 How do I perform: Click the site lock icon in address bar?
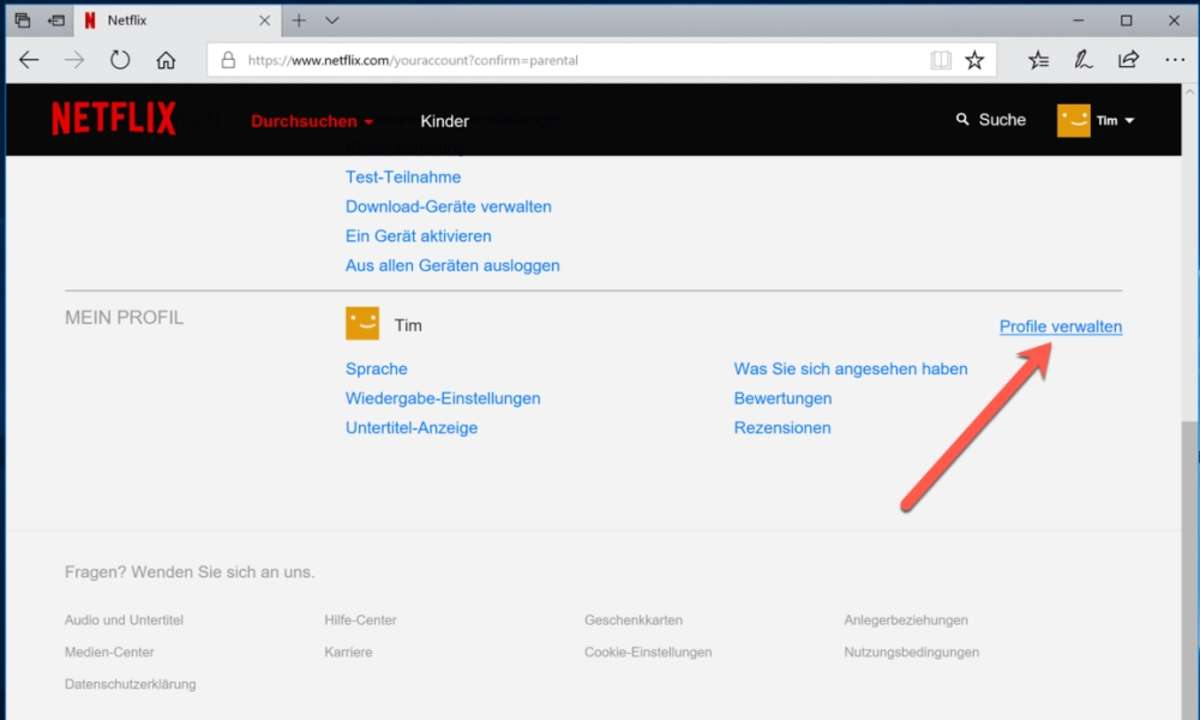click(x=228, y=60)
